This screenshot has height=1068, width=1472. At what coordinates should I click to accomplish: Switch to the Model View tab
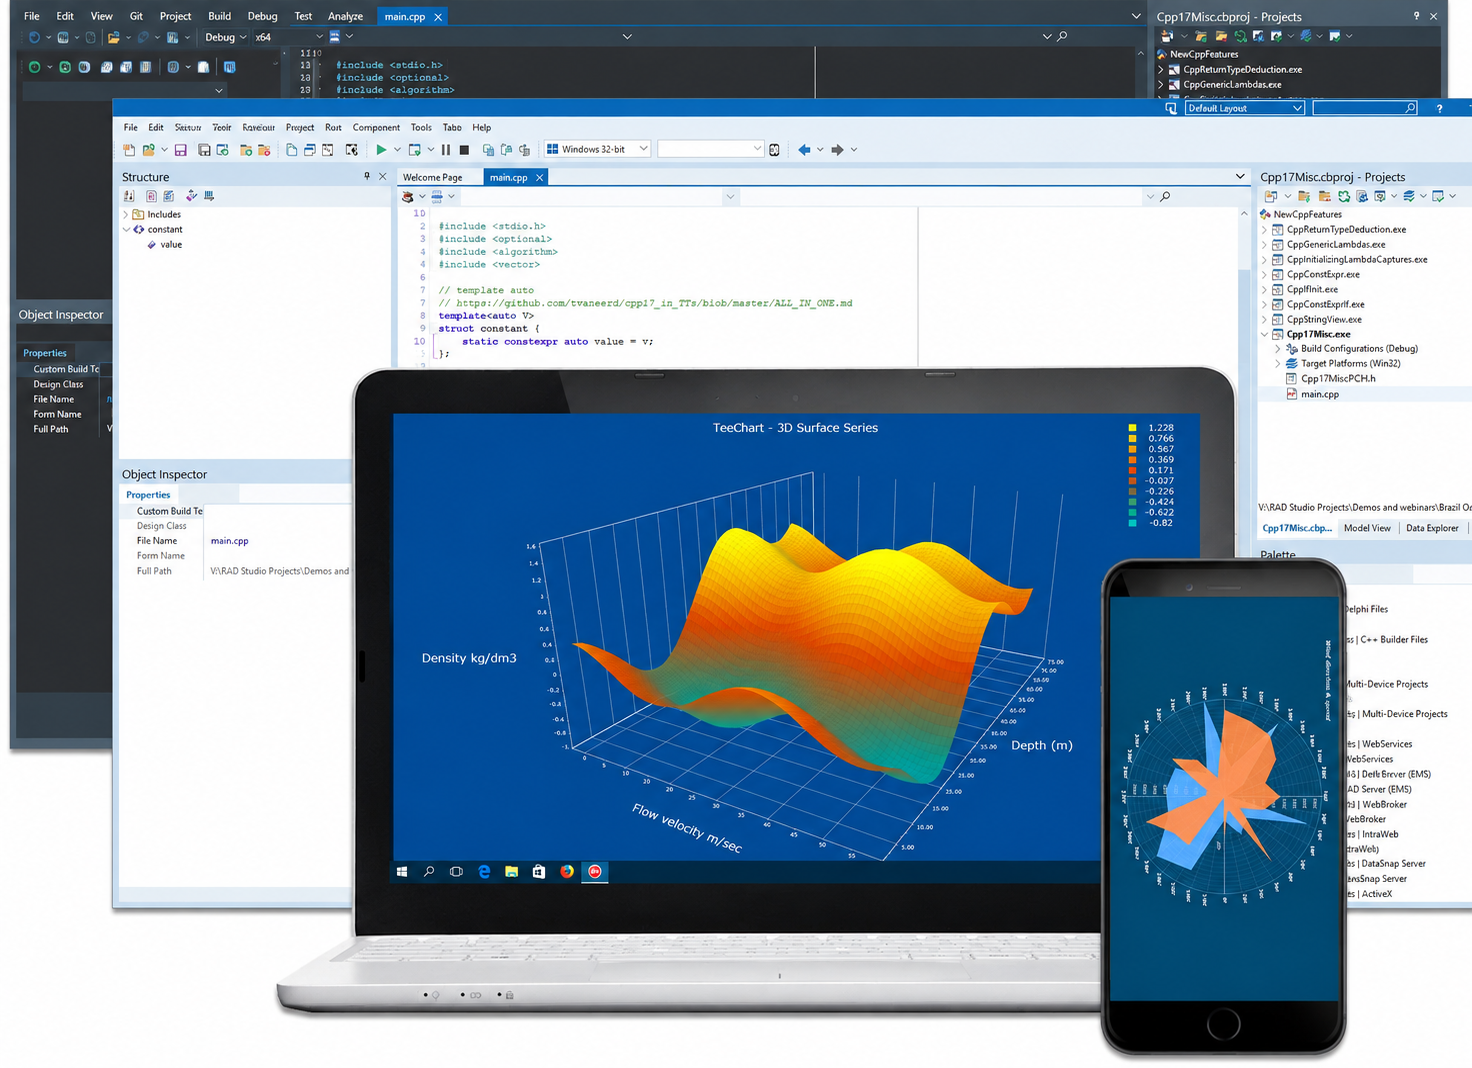[x=1367, y=528]
